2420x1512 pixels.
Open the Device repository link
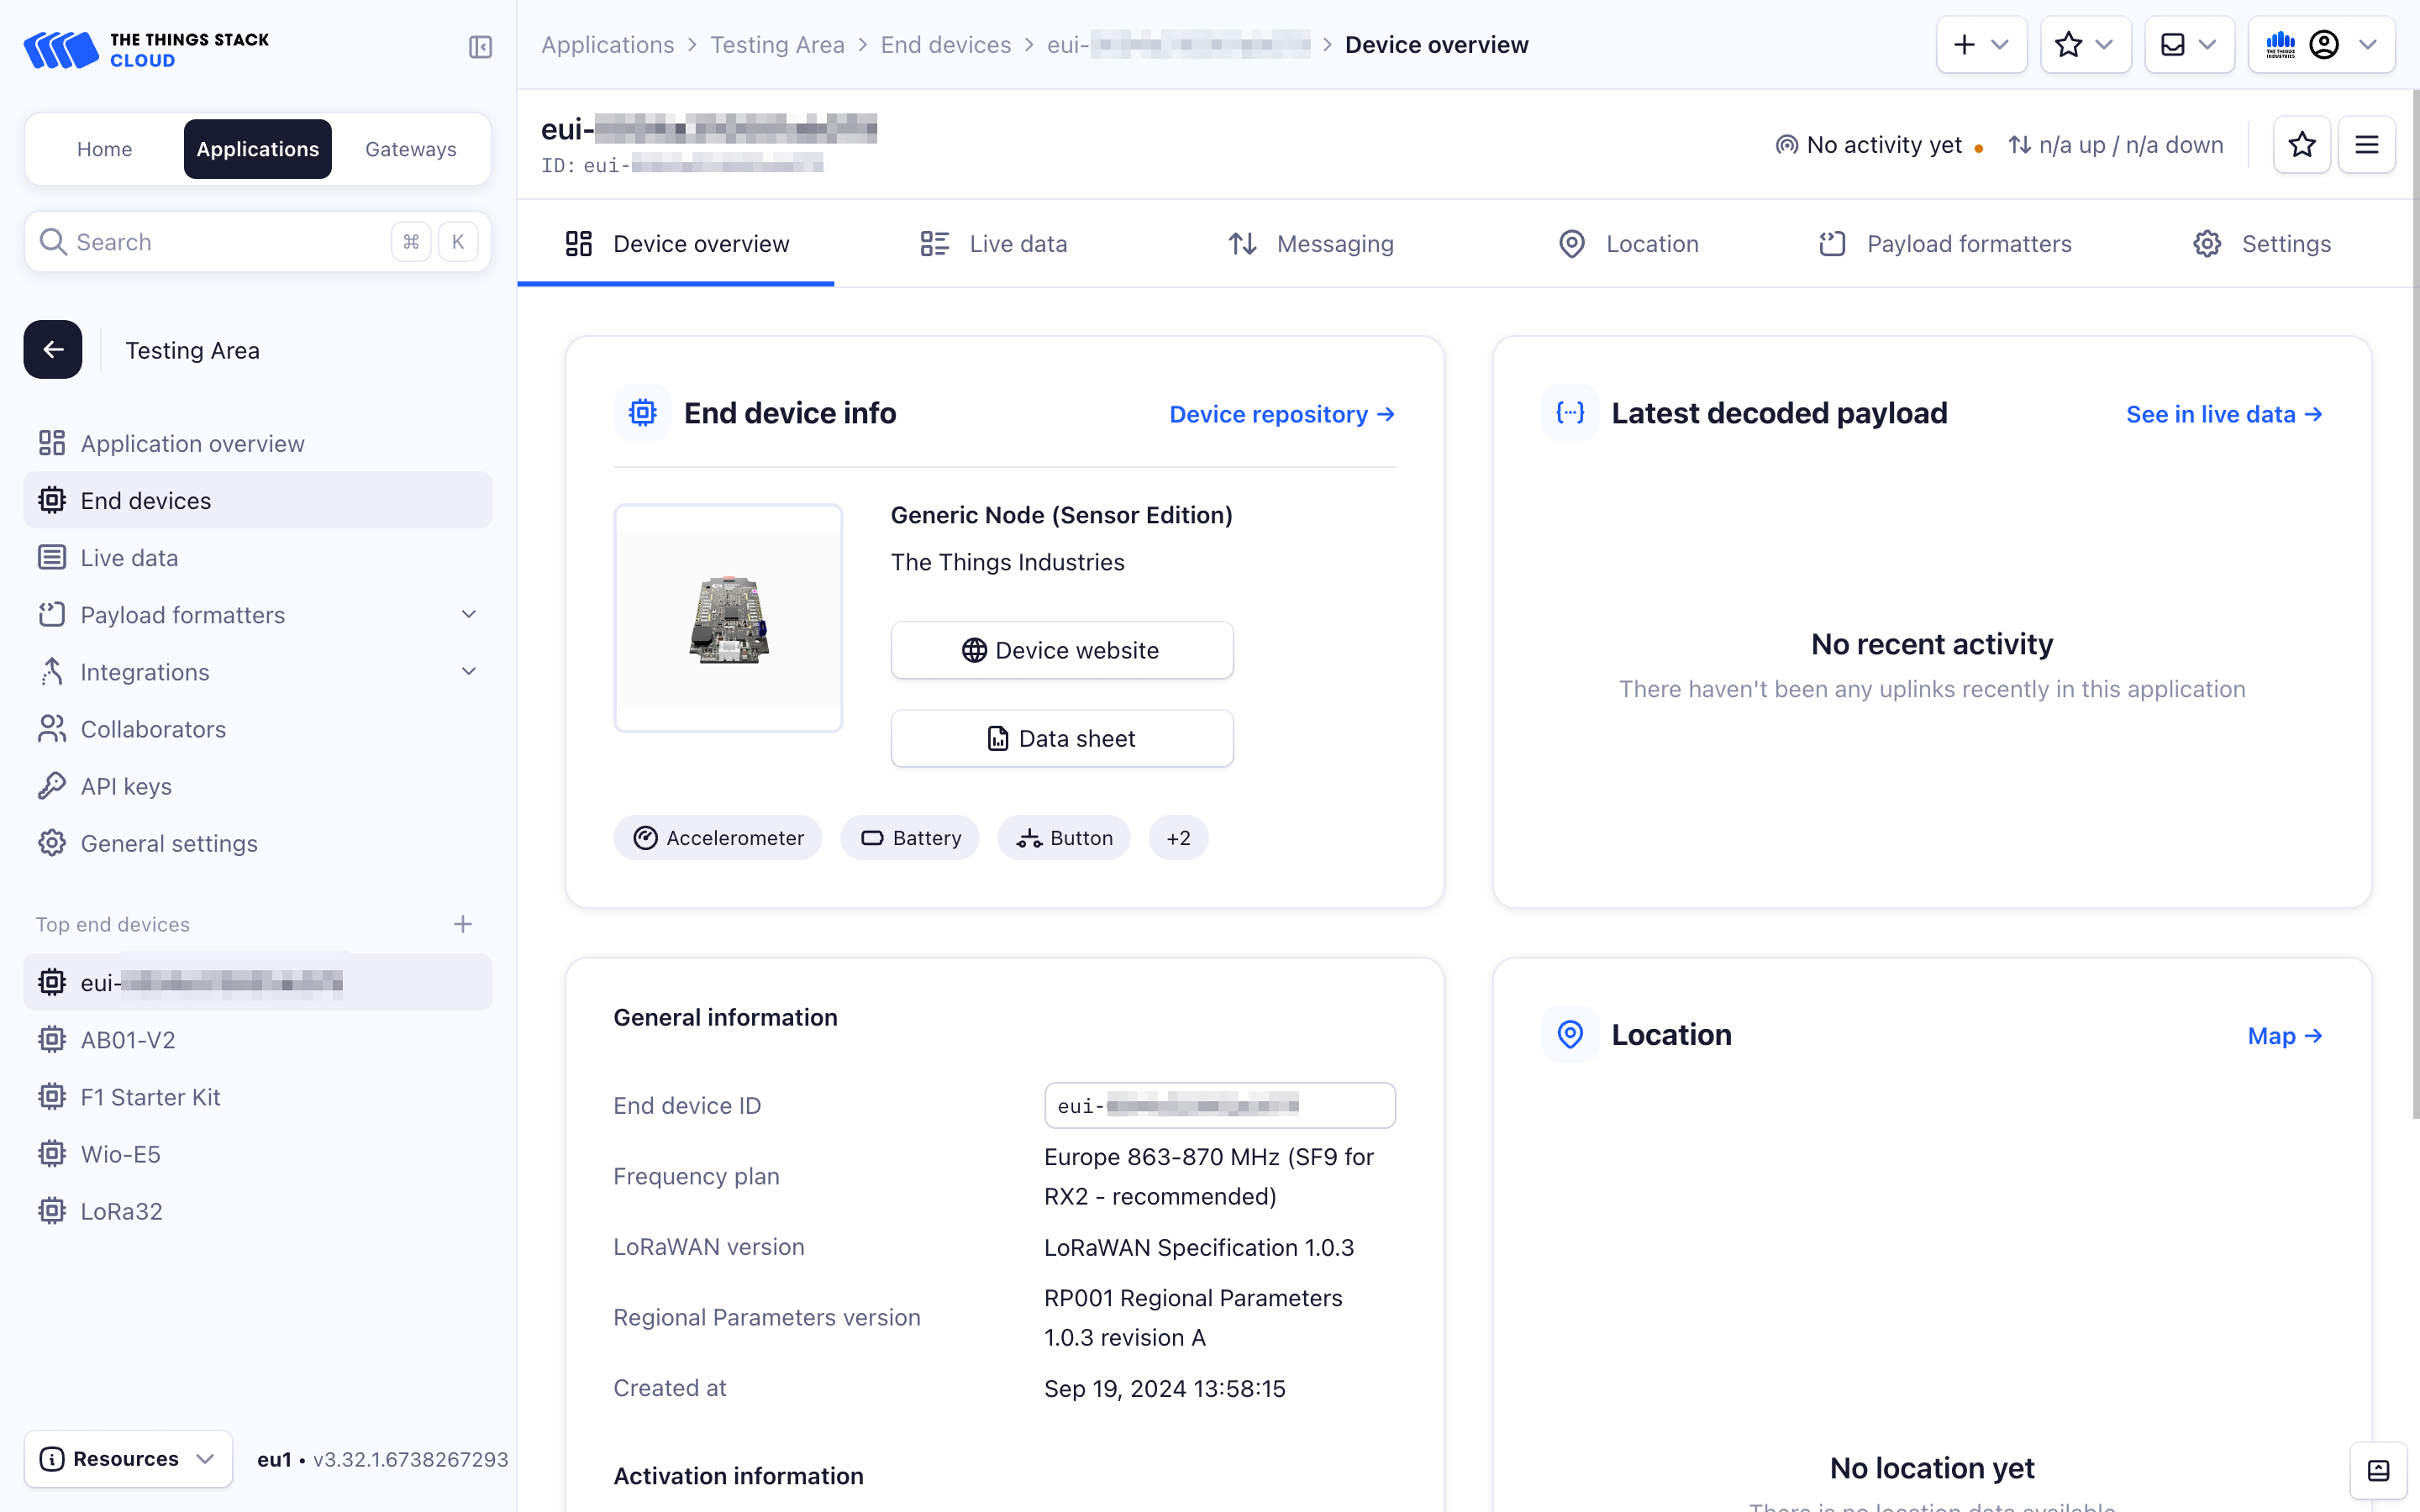(x=1282, y=412)
